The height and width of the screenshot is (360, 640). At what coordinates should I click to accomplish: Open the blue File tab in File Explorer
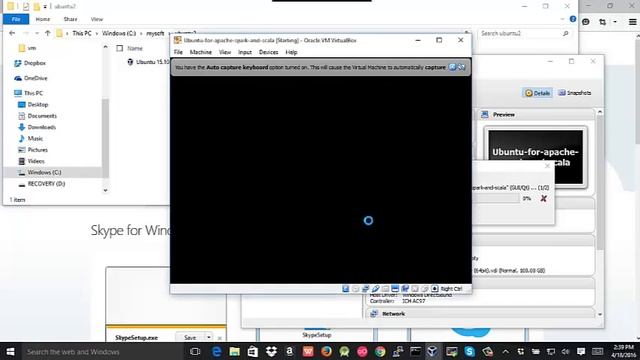(16, 19)
